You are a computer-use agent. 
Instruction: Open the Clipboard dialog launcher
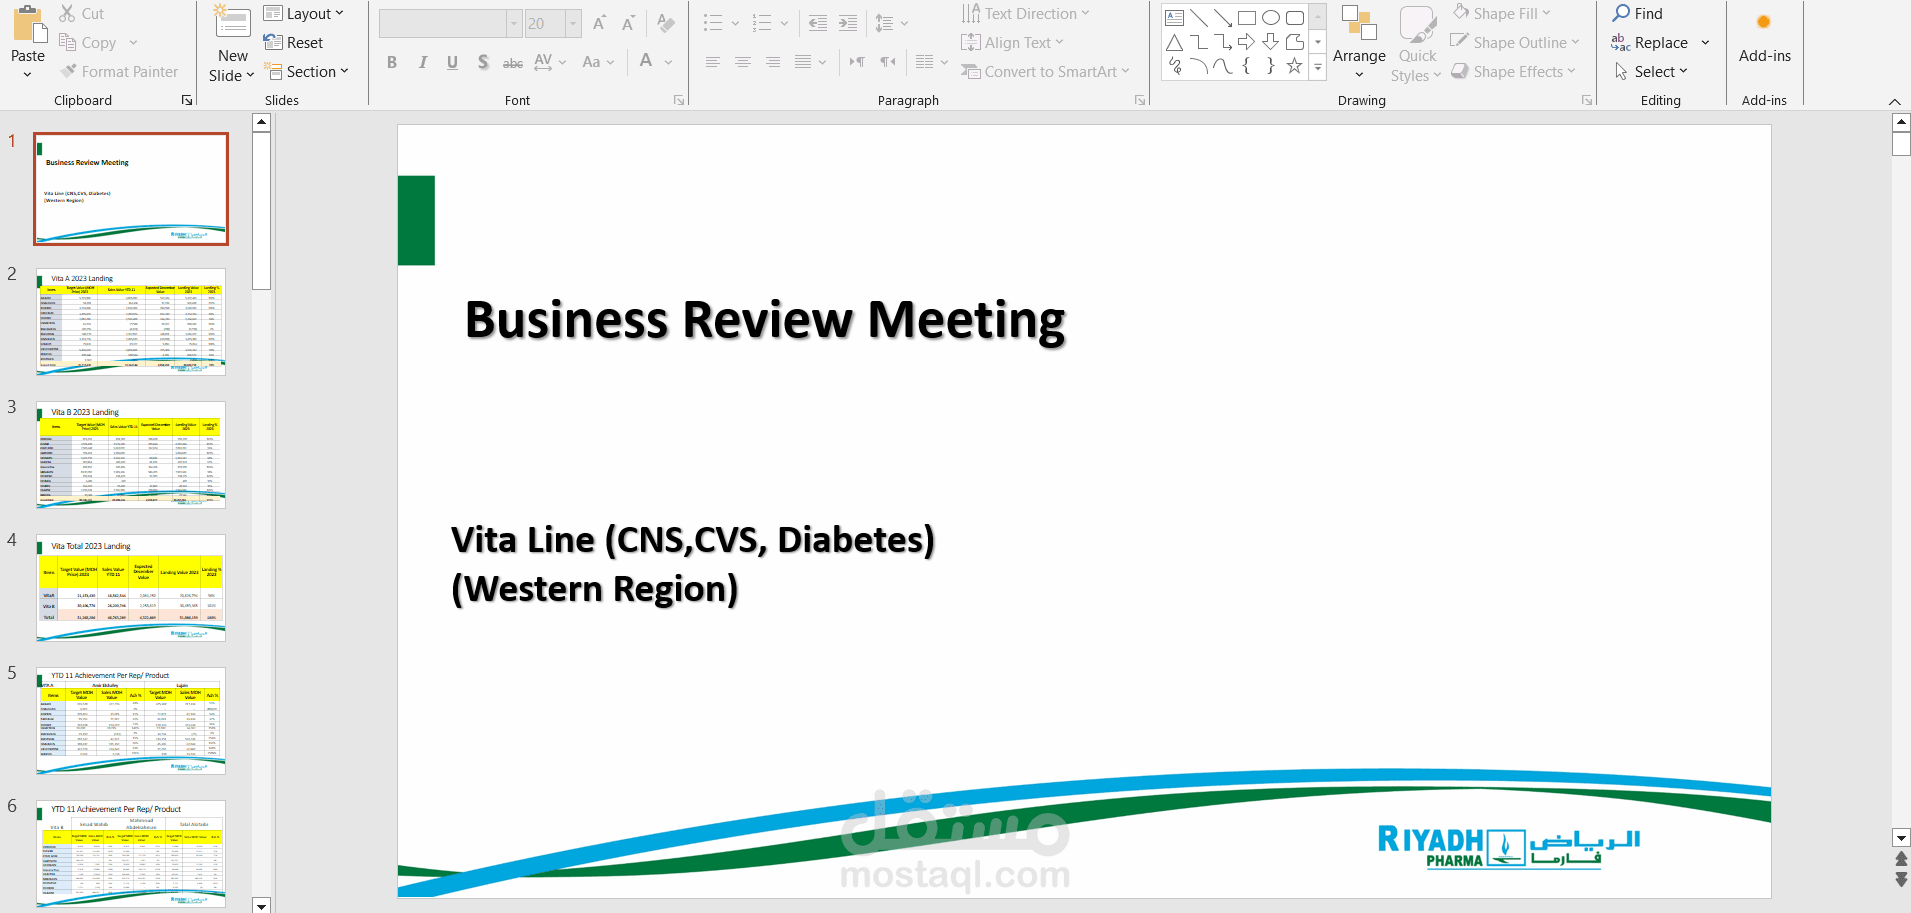pyautogui.click(x=187, y=100)
